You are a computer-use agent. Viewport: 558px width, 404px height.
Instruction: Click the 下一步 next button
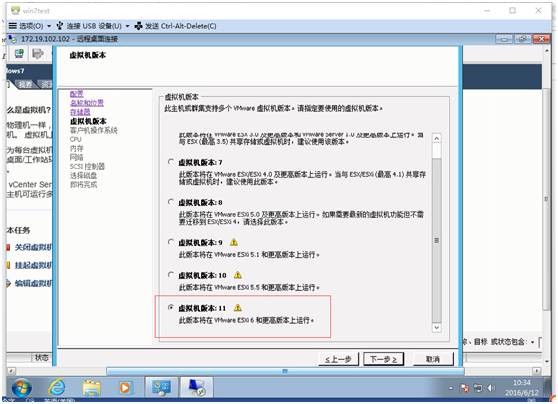(384, 359)
